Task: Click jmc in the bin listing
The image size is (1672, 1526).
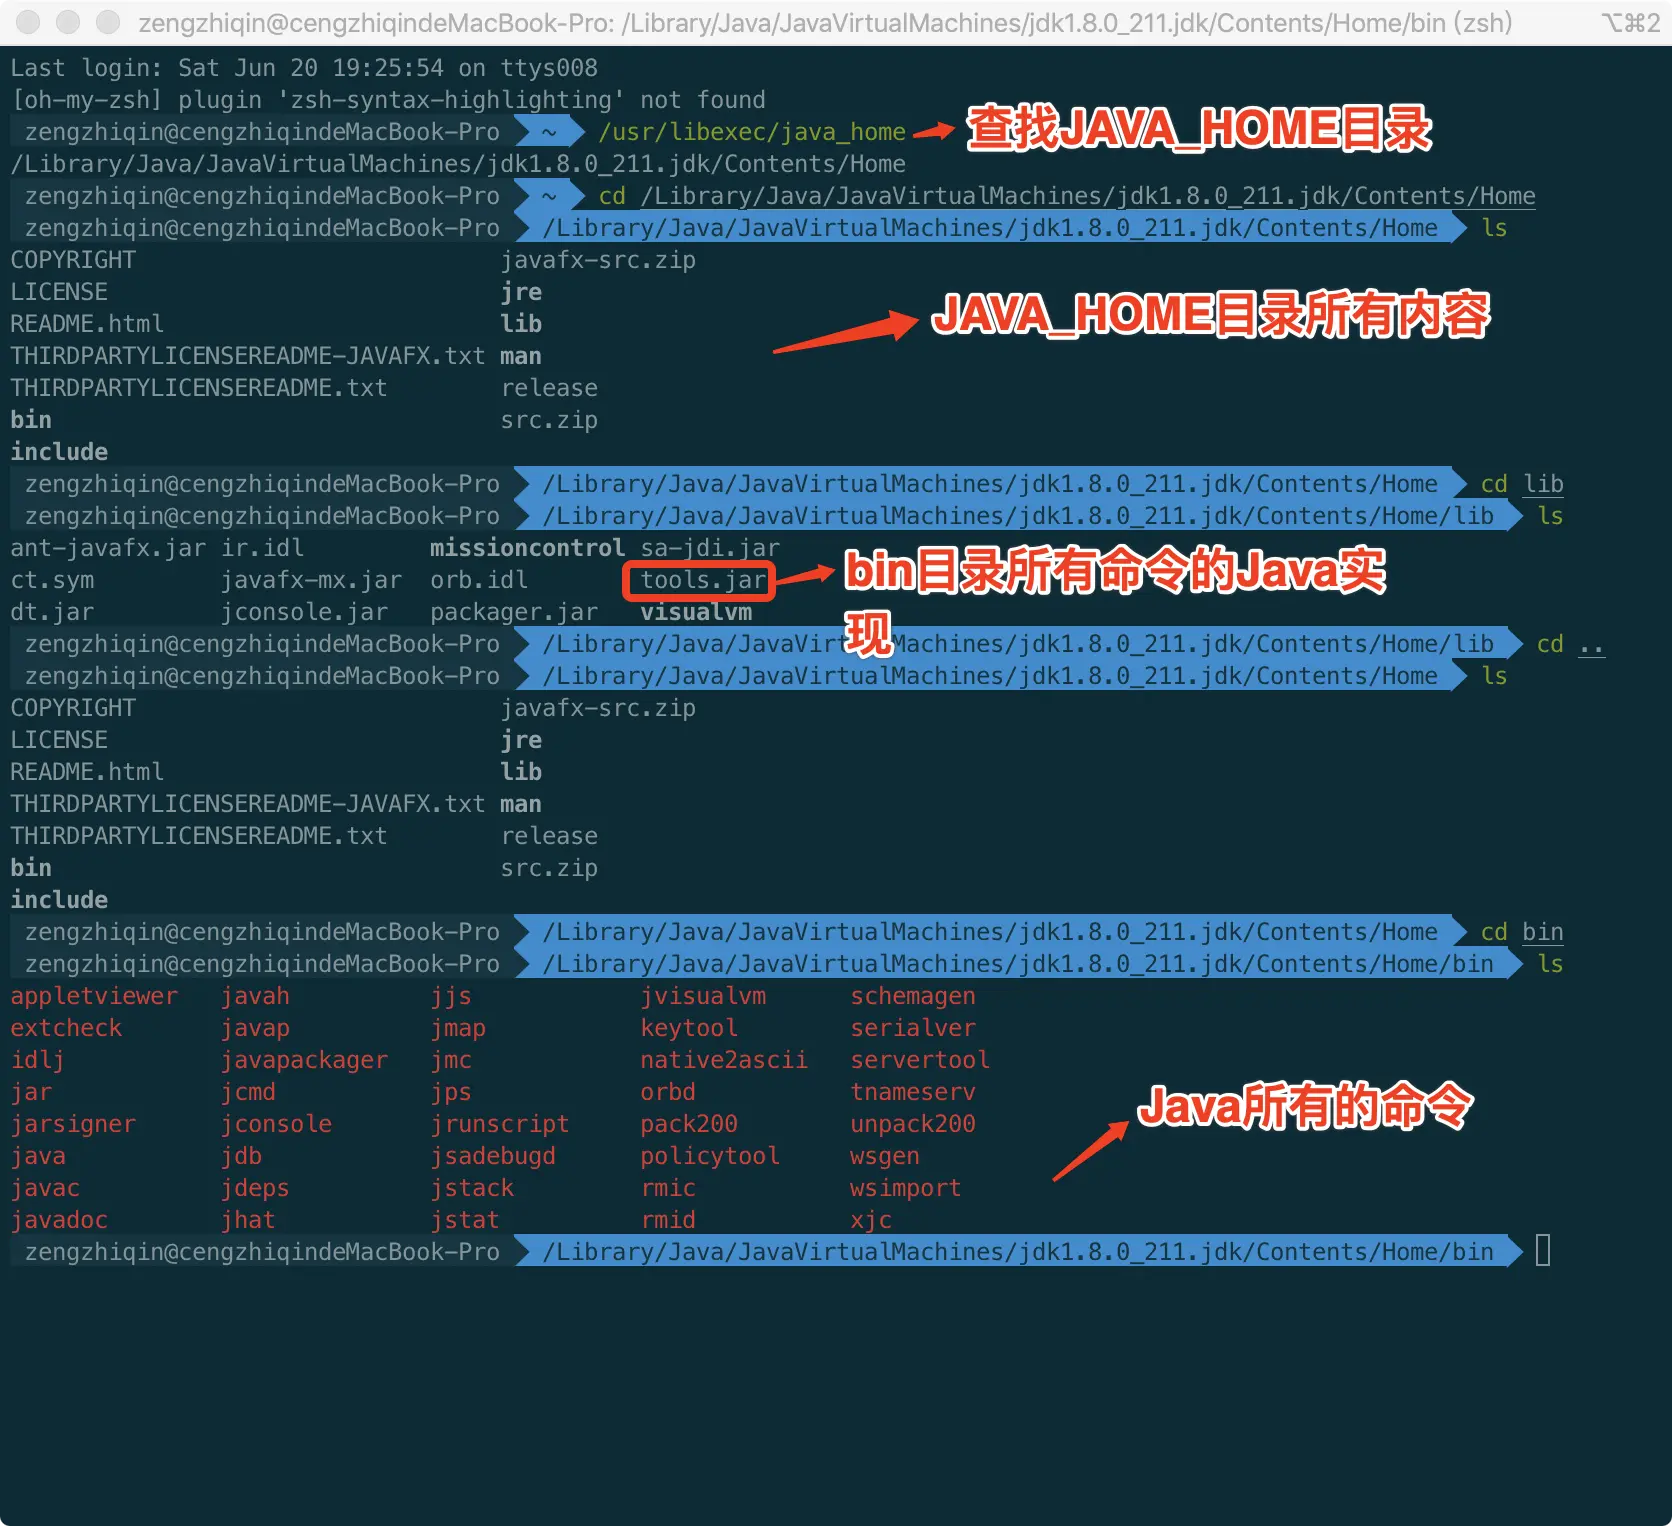Action: tap(451, 1060)
